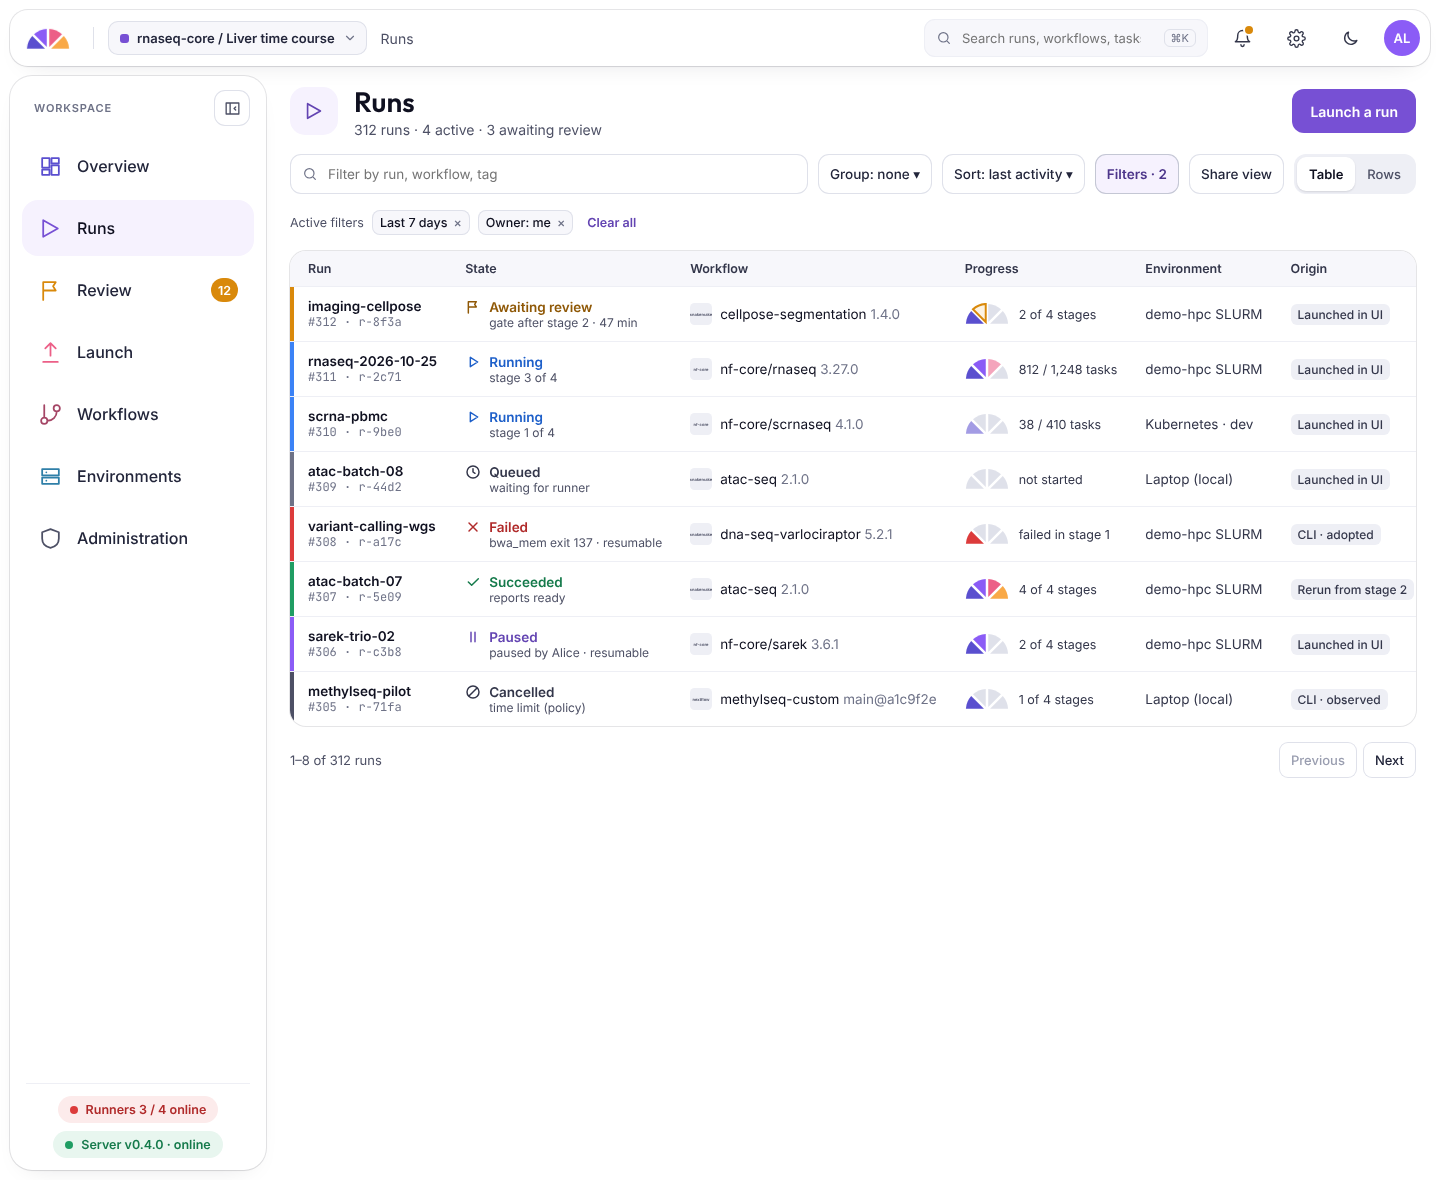The image size is (1440, 1180).
Task: Open the Environments page
Action: pyautogui.click(x=138, y=476)
